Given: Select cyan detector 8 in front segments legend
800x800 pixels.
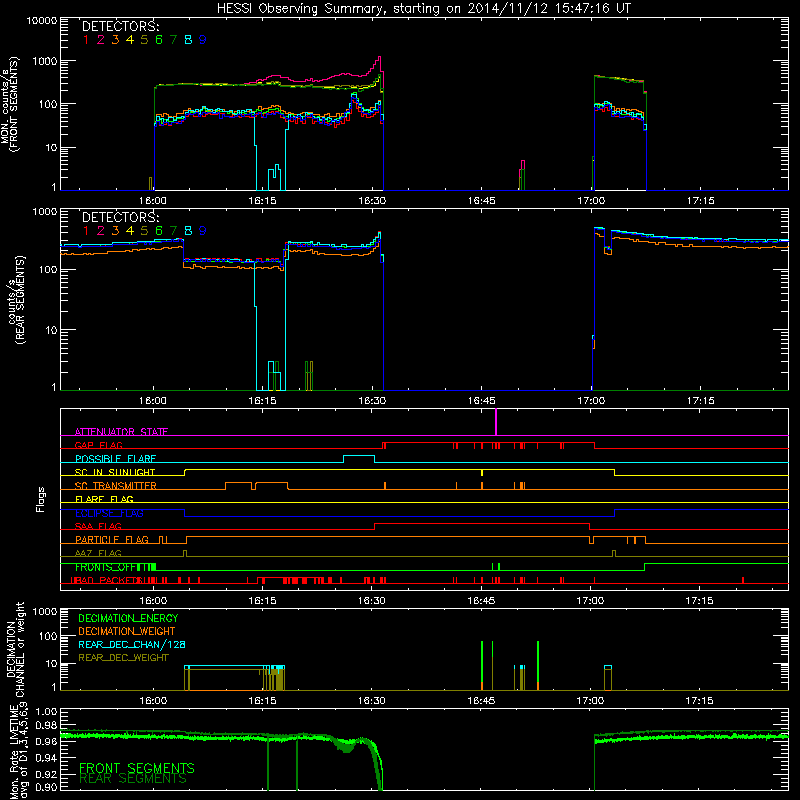Looking at the screenshot, I should pos(188,40).
